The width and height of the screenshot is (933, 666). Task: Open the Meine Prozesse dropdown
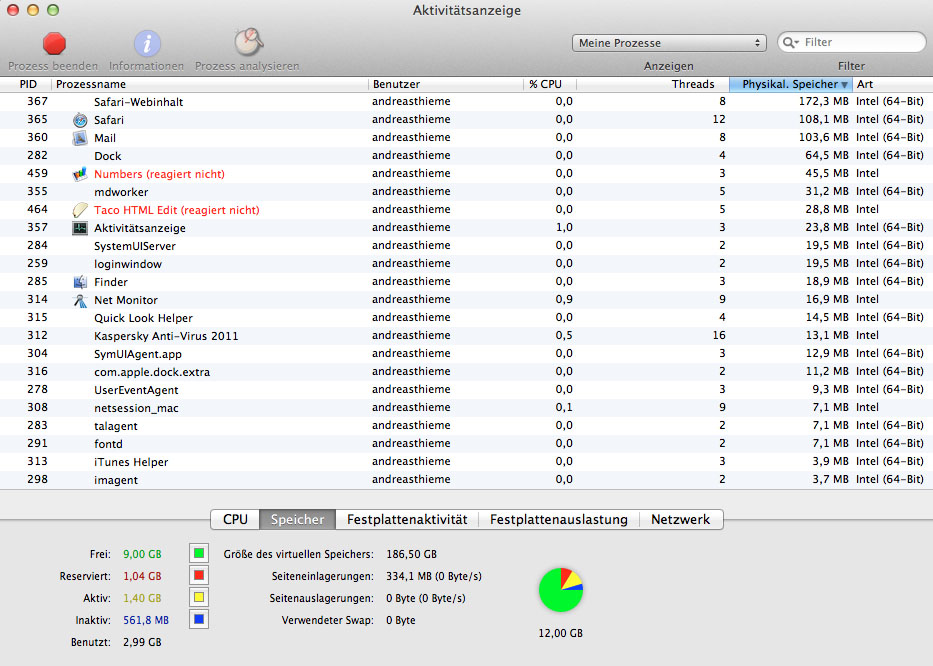669,43
